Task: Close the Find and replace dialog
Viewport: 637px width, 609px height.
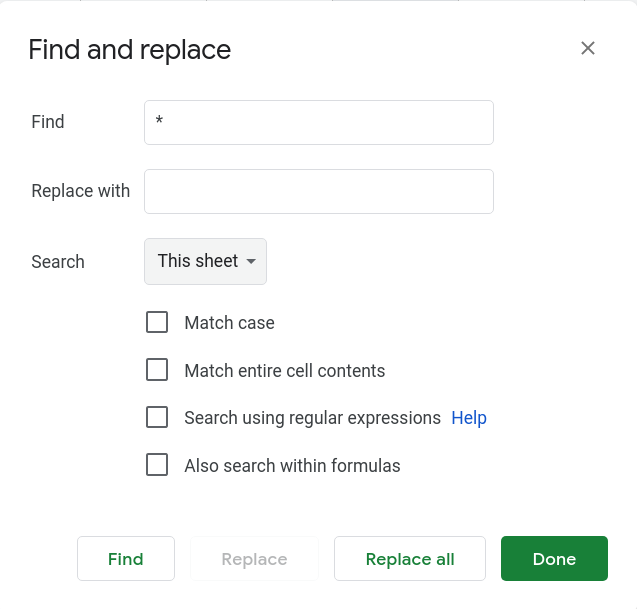Action: point(587,48)
